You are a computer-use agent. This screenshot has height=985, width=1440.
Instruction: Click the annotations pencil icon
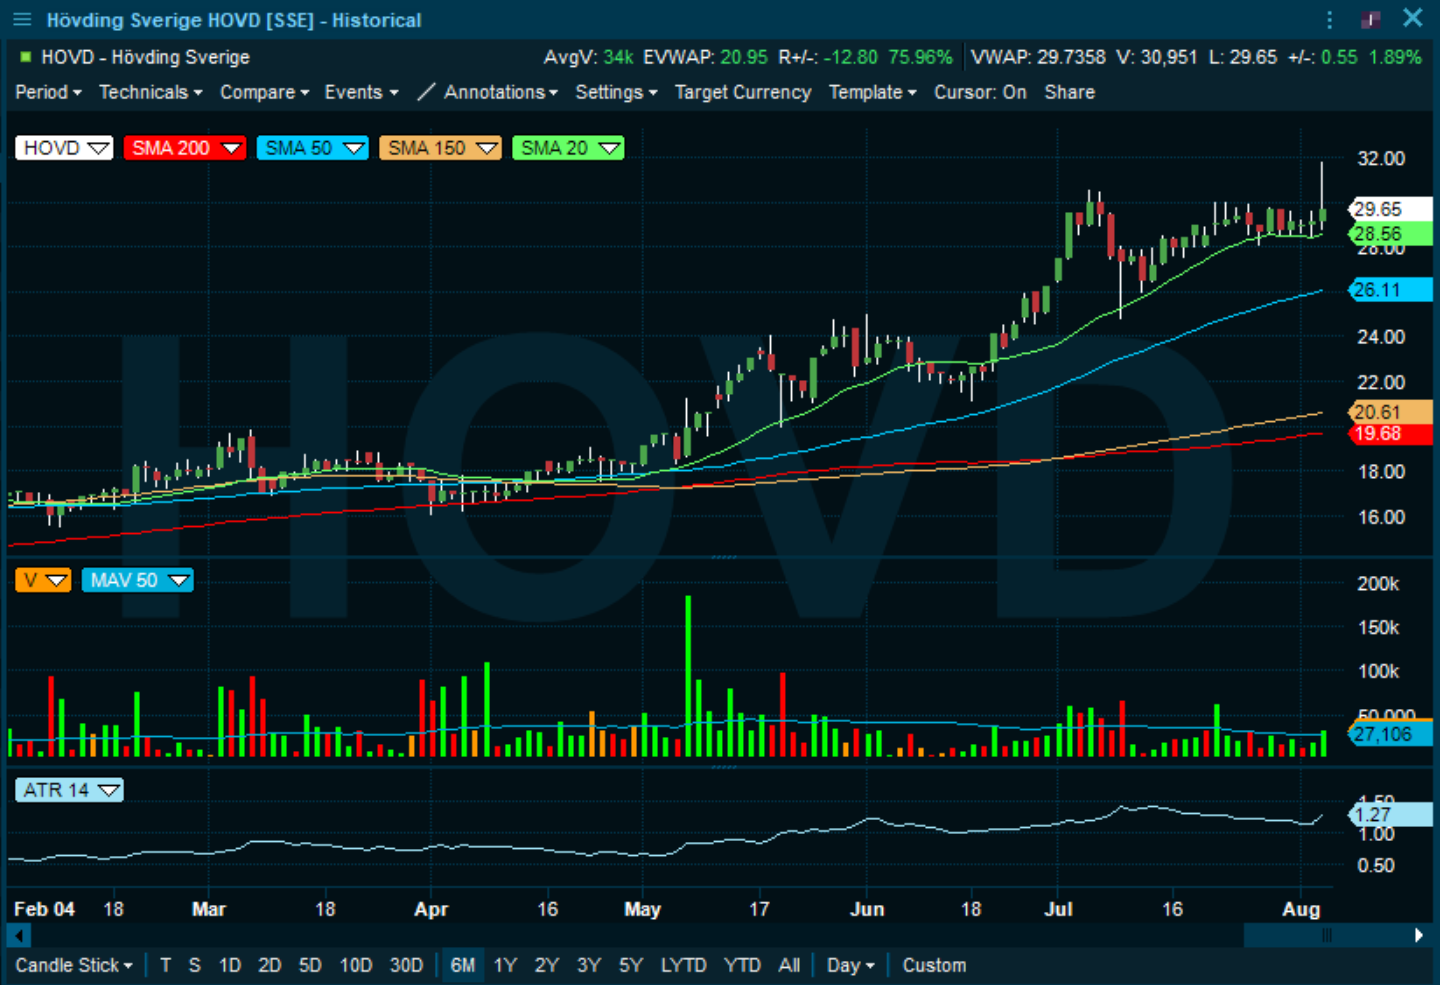[x=426, y=92]
